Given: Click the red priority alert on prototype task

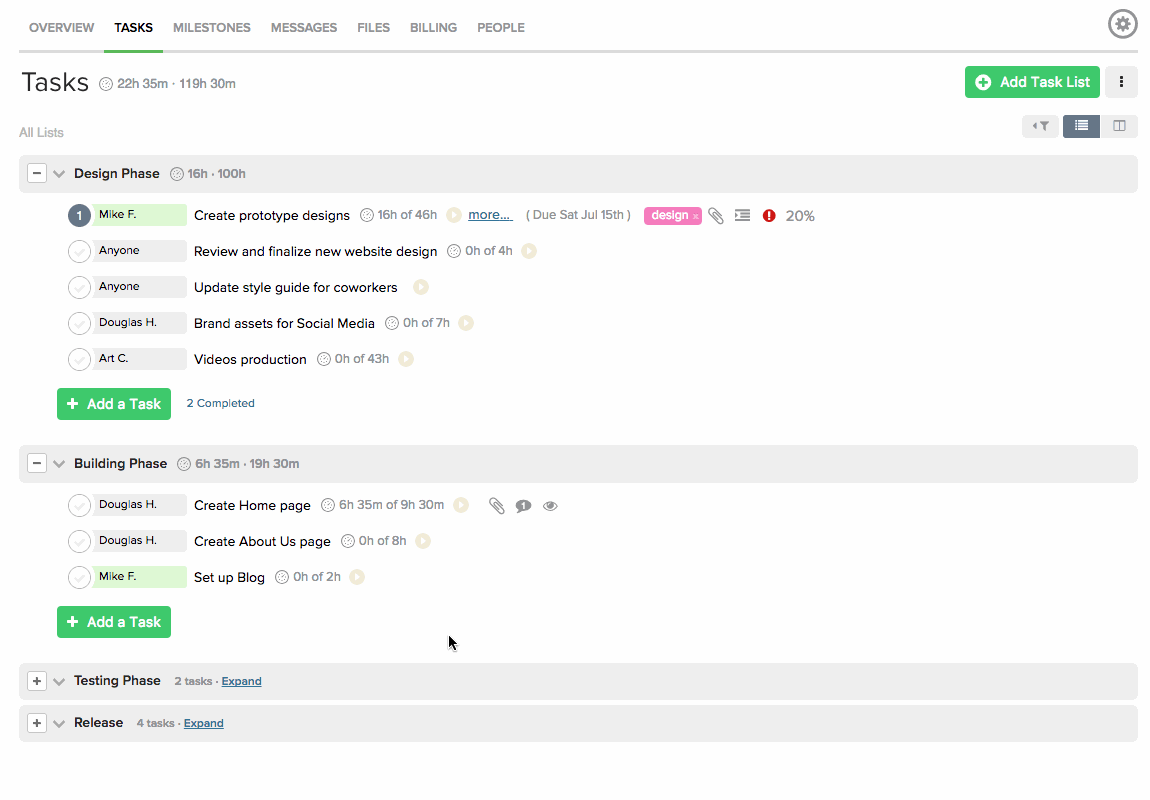Looking at the screenshot, I should (x=769, y=215).
